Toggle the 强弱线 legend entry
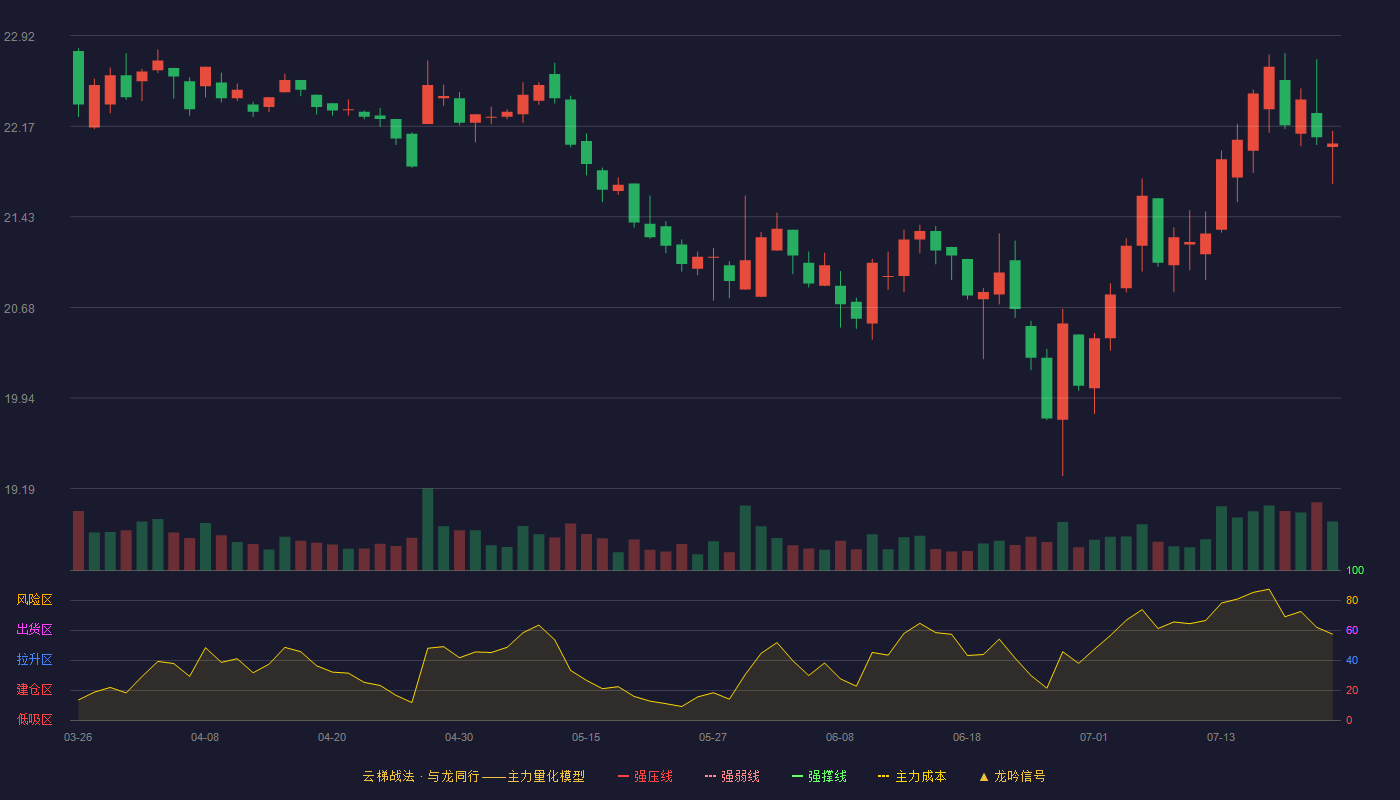The height and width of the screenshot is (800, 1400). [x=732, y=776]
